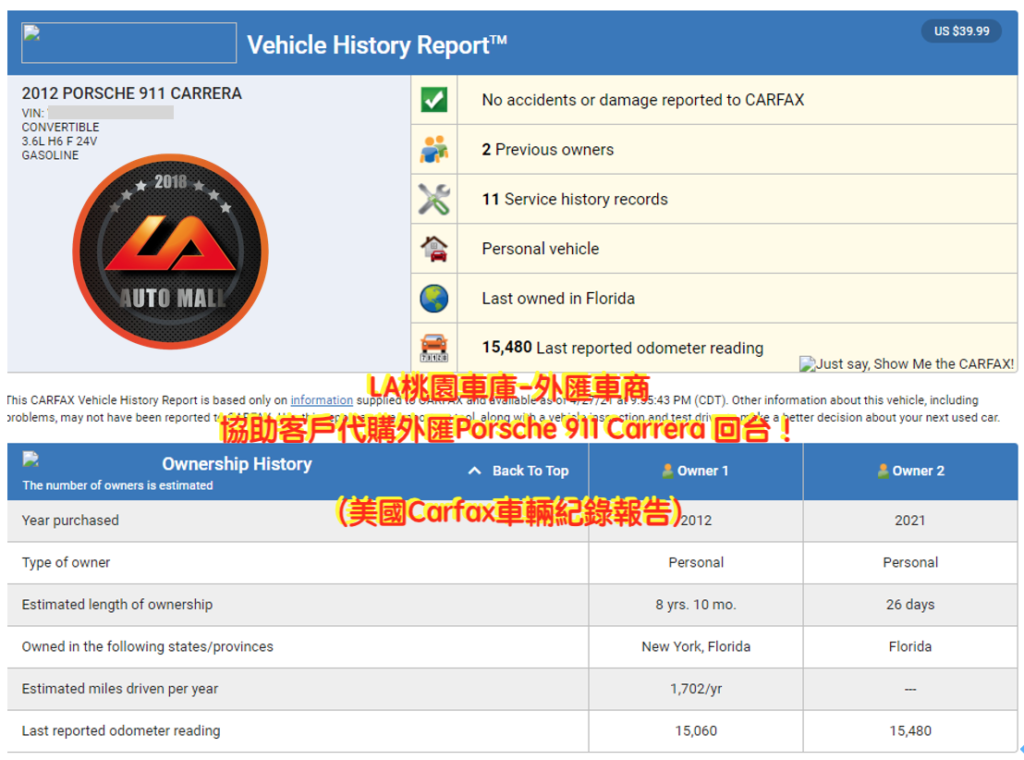Image resolution: width=1024 pixels, height=760 pixels.
Task: Click 'Owned in the following states/provinces' label
Action: (x=148, y=646)
